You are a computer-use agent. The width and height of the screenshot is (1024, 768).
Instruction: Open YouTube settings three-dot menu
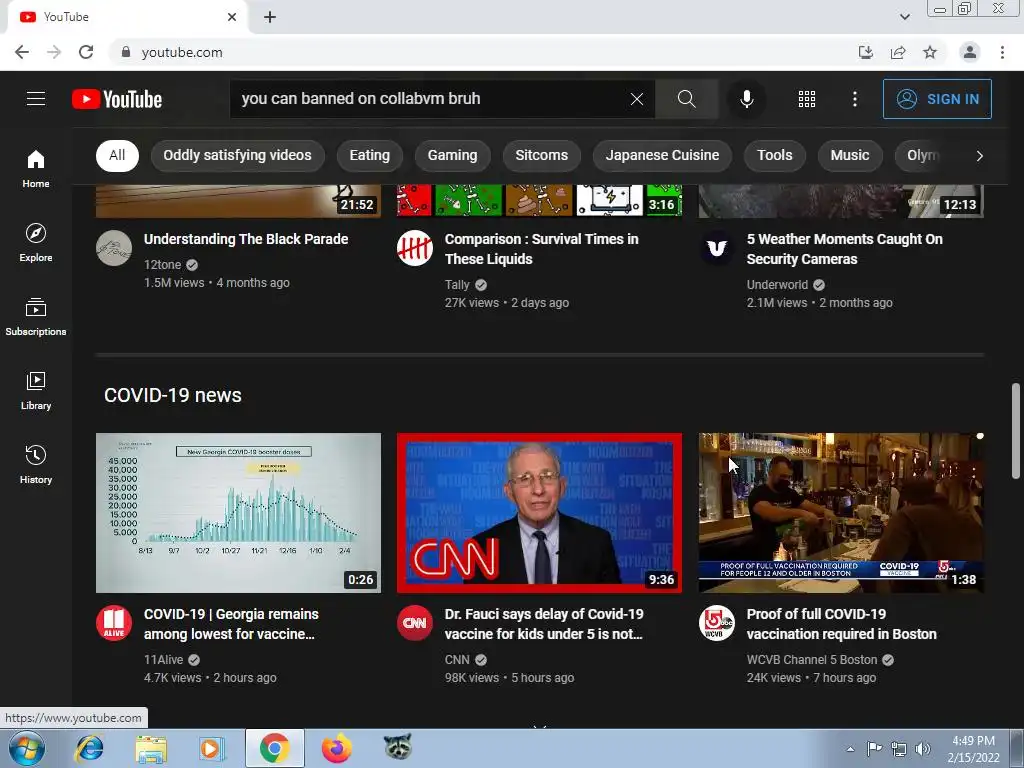click(855, 99)
